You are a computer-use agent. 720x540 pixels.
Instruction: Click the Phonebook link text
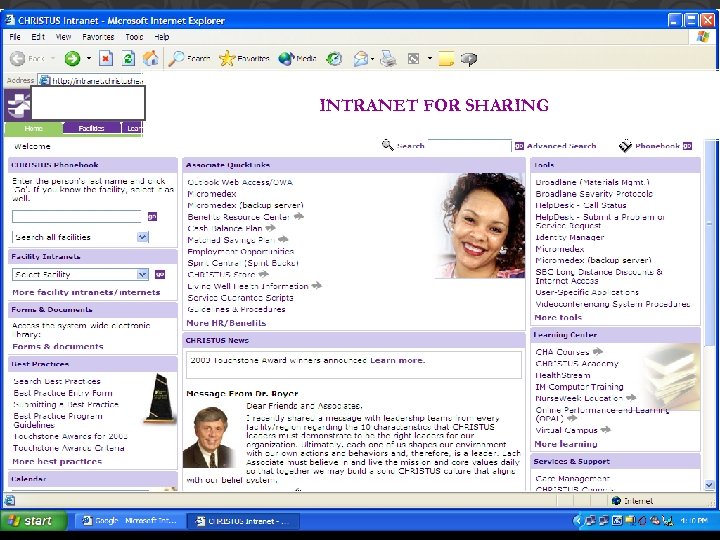click(657, 146)
